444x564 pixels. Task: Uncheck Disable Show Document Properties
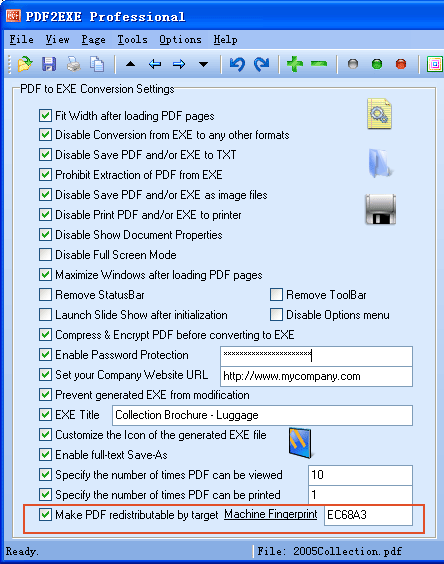click(45, 235)
